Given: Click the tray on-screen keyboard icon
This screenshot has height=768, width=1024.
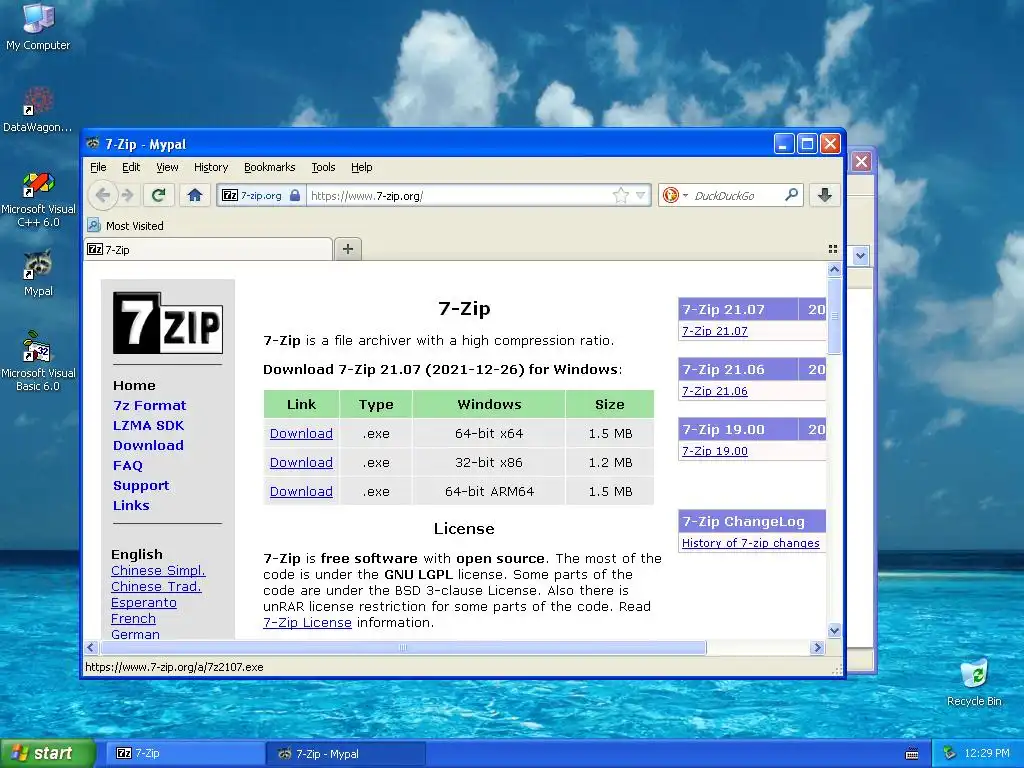Looking at the screenshot, I should 912,754.
